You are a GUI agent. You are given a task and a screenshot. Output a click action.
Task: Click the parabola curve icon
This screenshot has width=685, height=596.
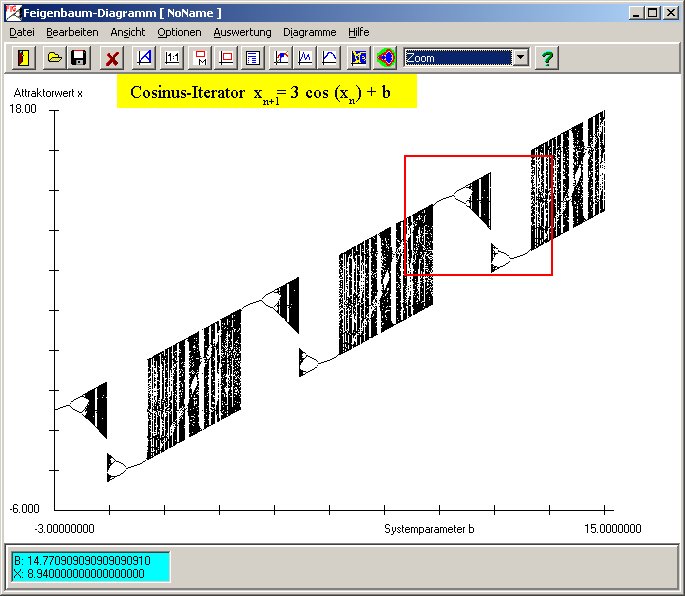point(329,58)
